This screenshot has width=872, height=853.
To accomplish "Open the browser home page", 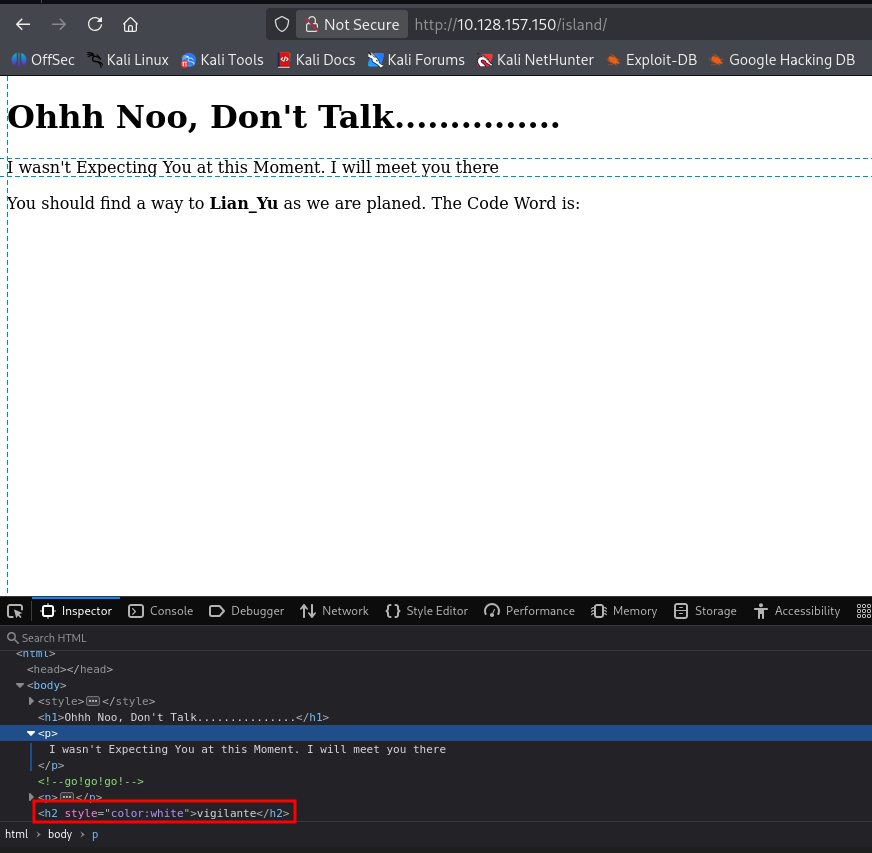I will (x=130, y=24).
